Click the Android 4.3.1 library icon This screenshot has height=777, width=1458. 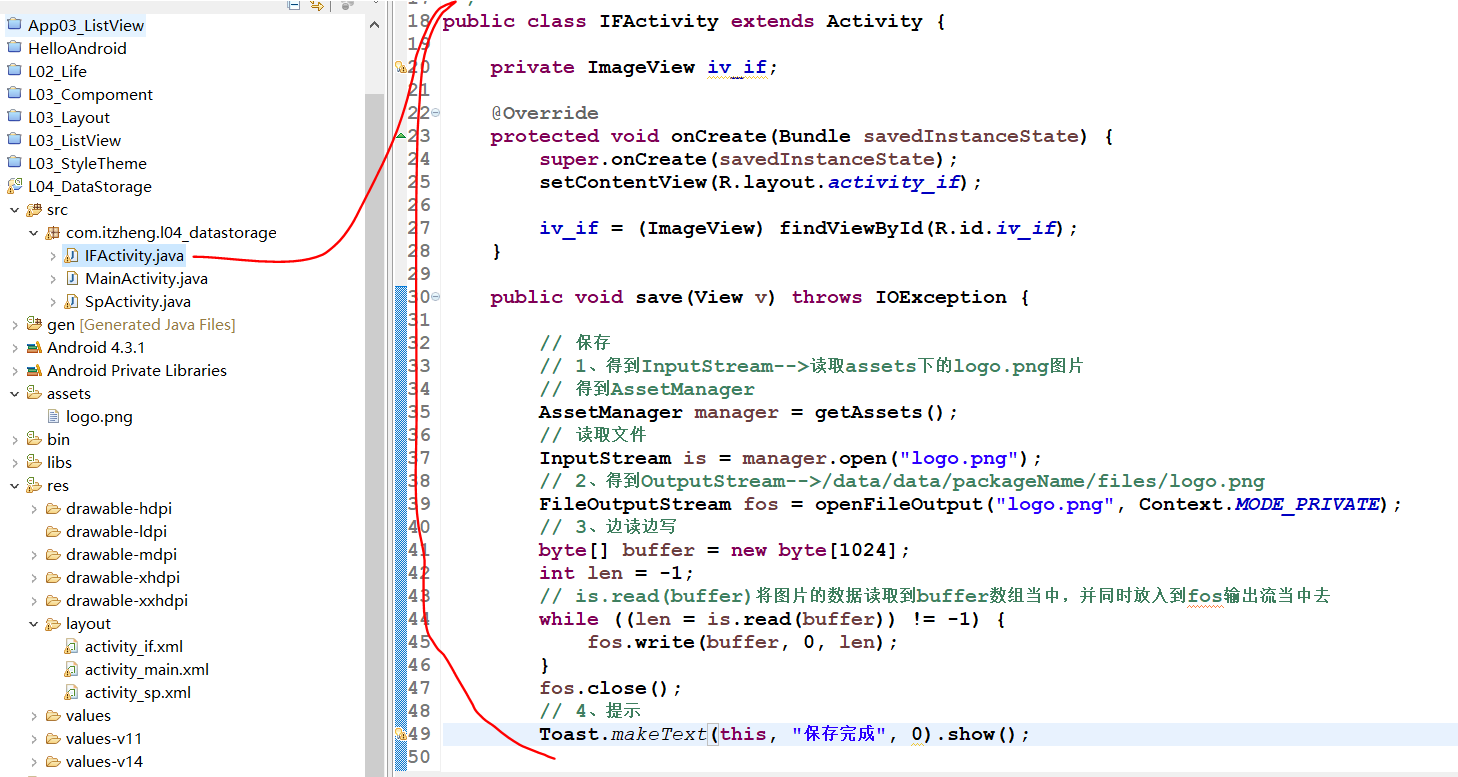[34, 347]
